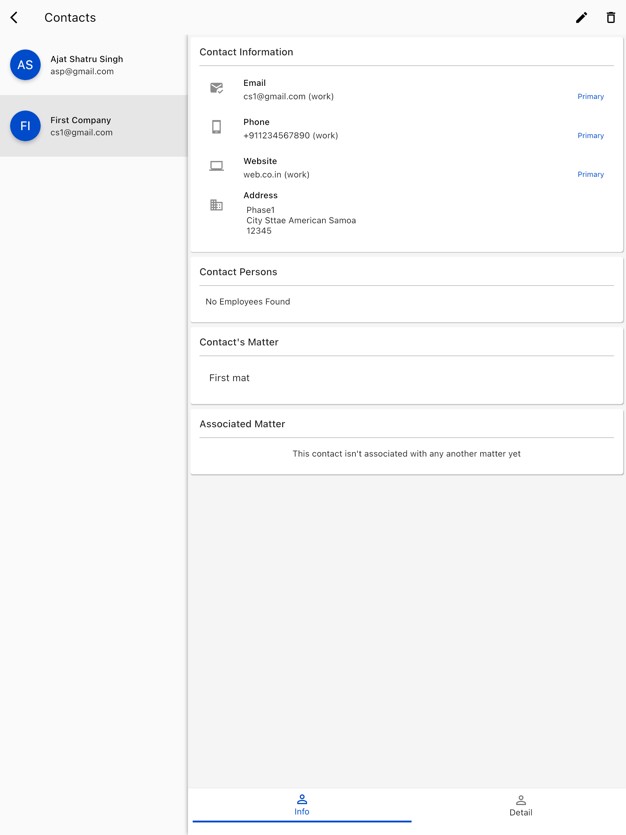Select First Company contact

[81, 126]
